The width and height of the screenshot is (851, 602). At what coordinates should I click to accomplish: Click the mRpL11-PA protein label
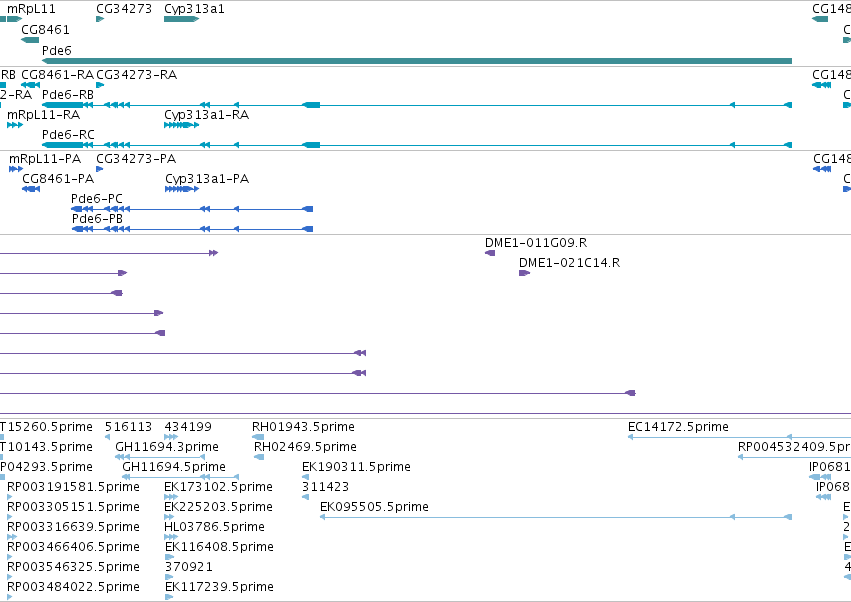45,159
